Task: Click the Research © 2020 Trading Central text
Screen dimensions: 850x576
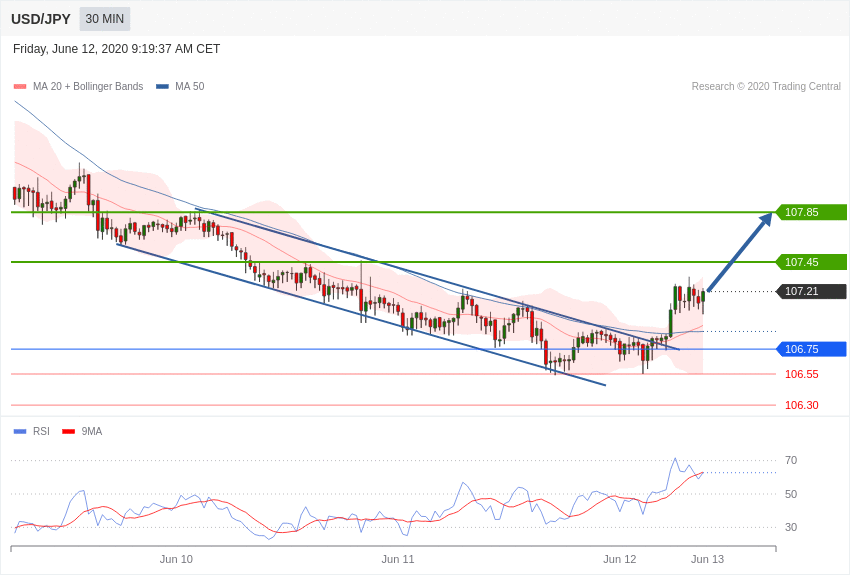Action: [x=766, y=87]
